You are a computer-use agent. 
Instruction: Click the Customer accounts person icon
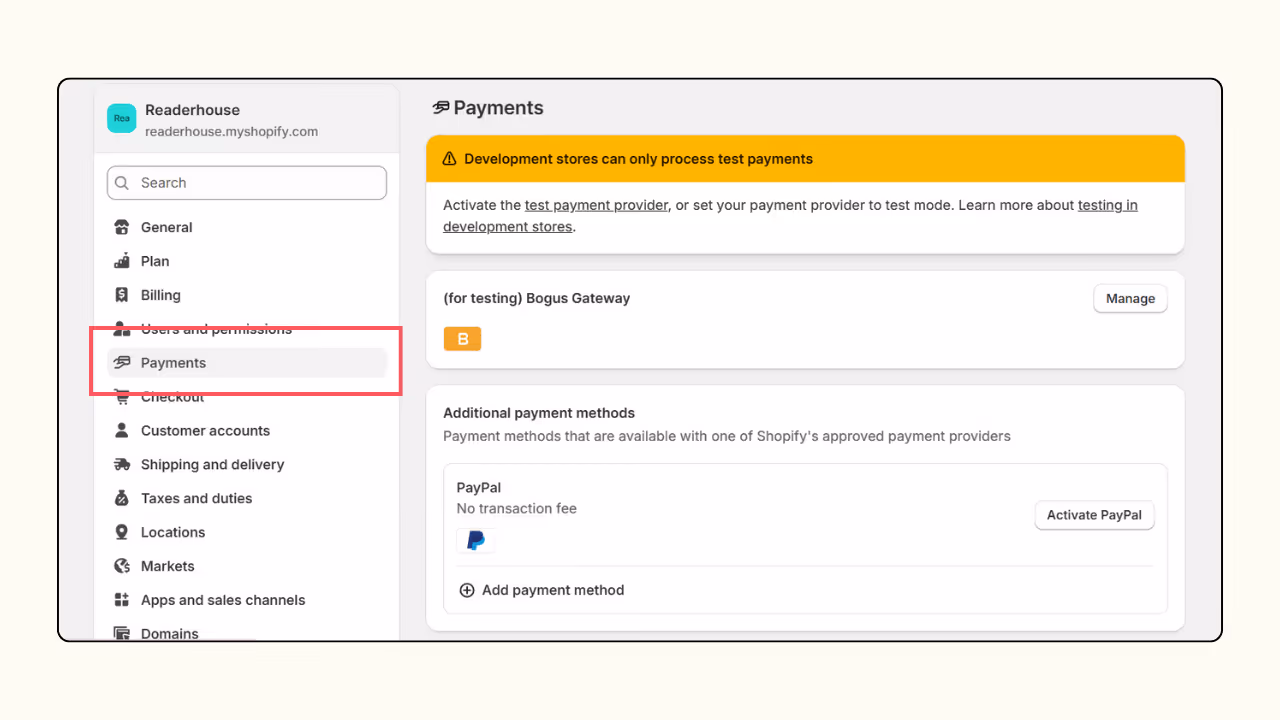coord(122,431)
